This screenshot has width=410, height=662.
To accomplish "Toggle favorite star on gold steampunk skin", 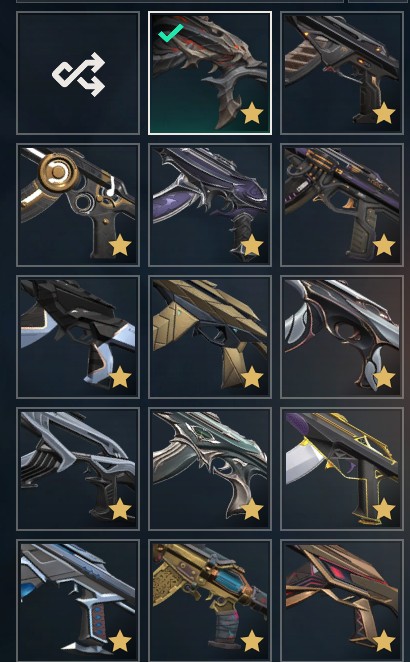I will click(x=252, y=641).
